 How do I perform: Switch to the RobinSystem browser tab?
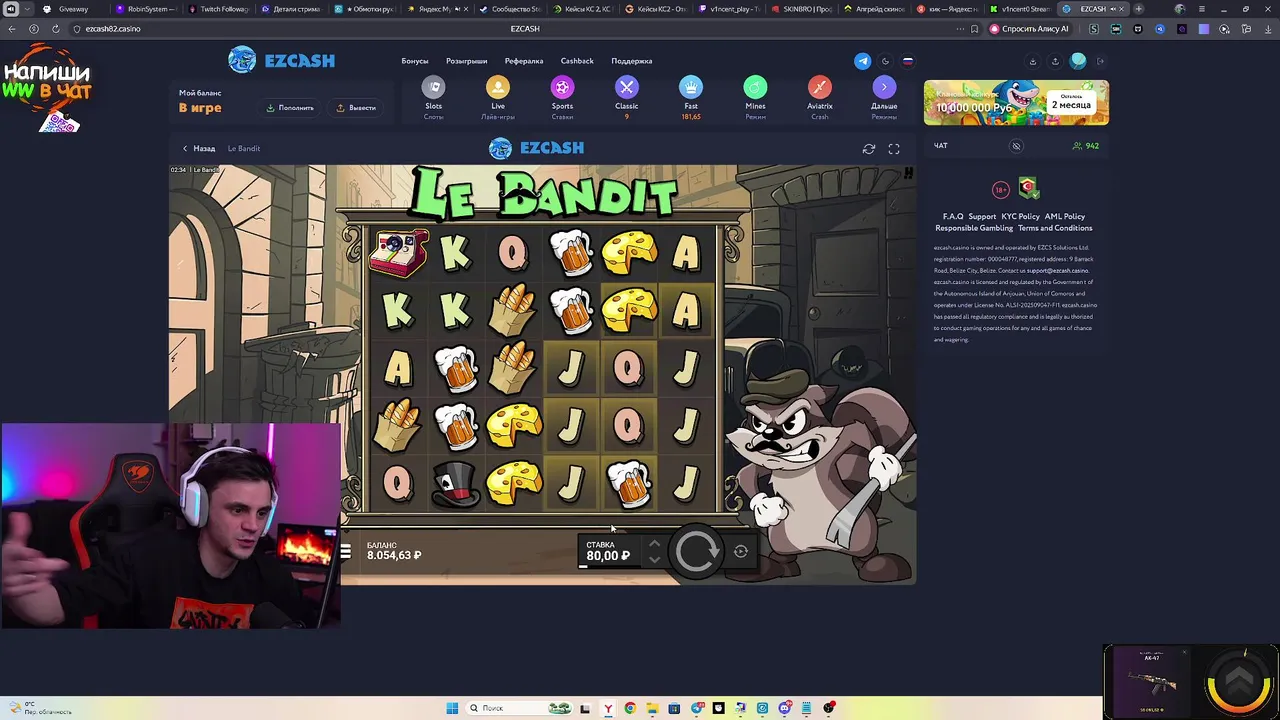tap(145, 9)
